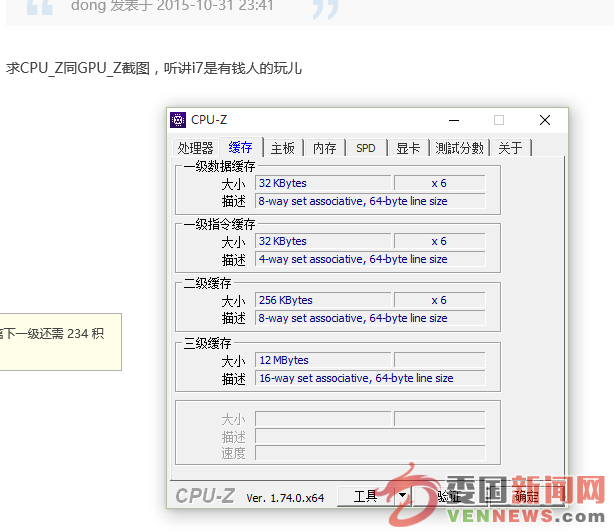Expand the 工具 dropdown arrow
This screenshot has width=614, height=532.
(x=402, y=496)
